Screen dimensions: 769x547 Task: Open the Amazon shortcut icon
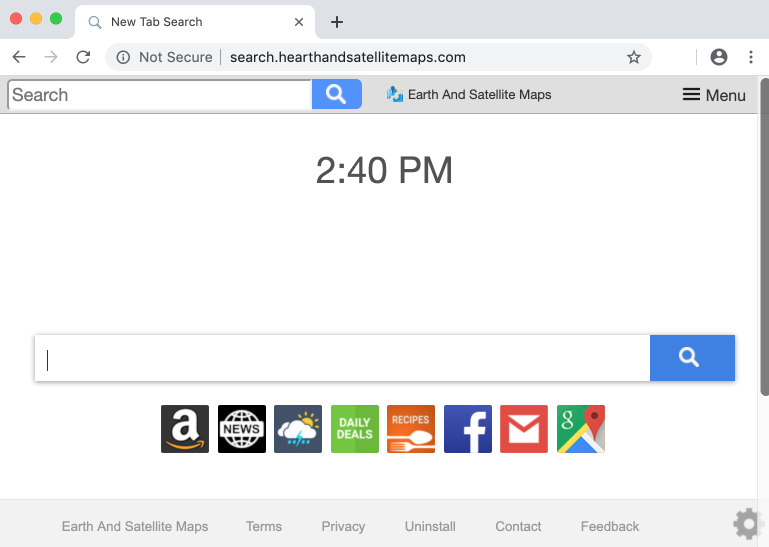185,429
